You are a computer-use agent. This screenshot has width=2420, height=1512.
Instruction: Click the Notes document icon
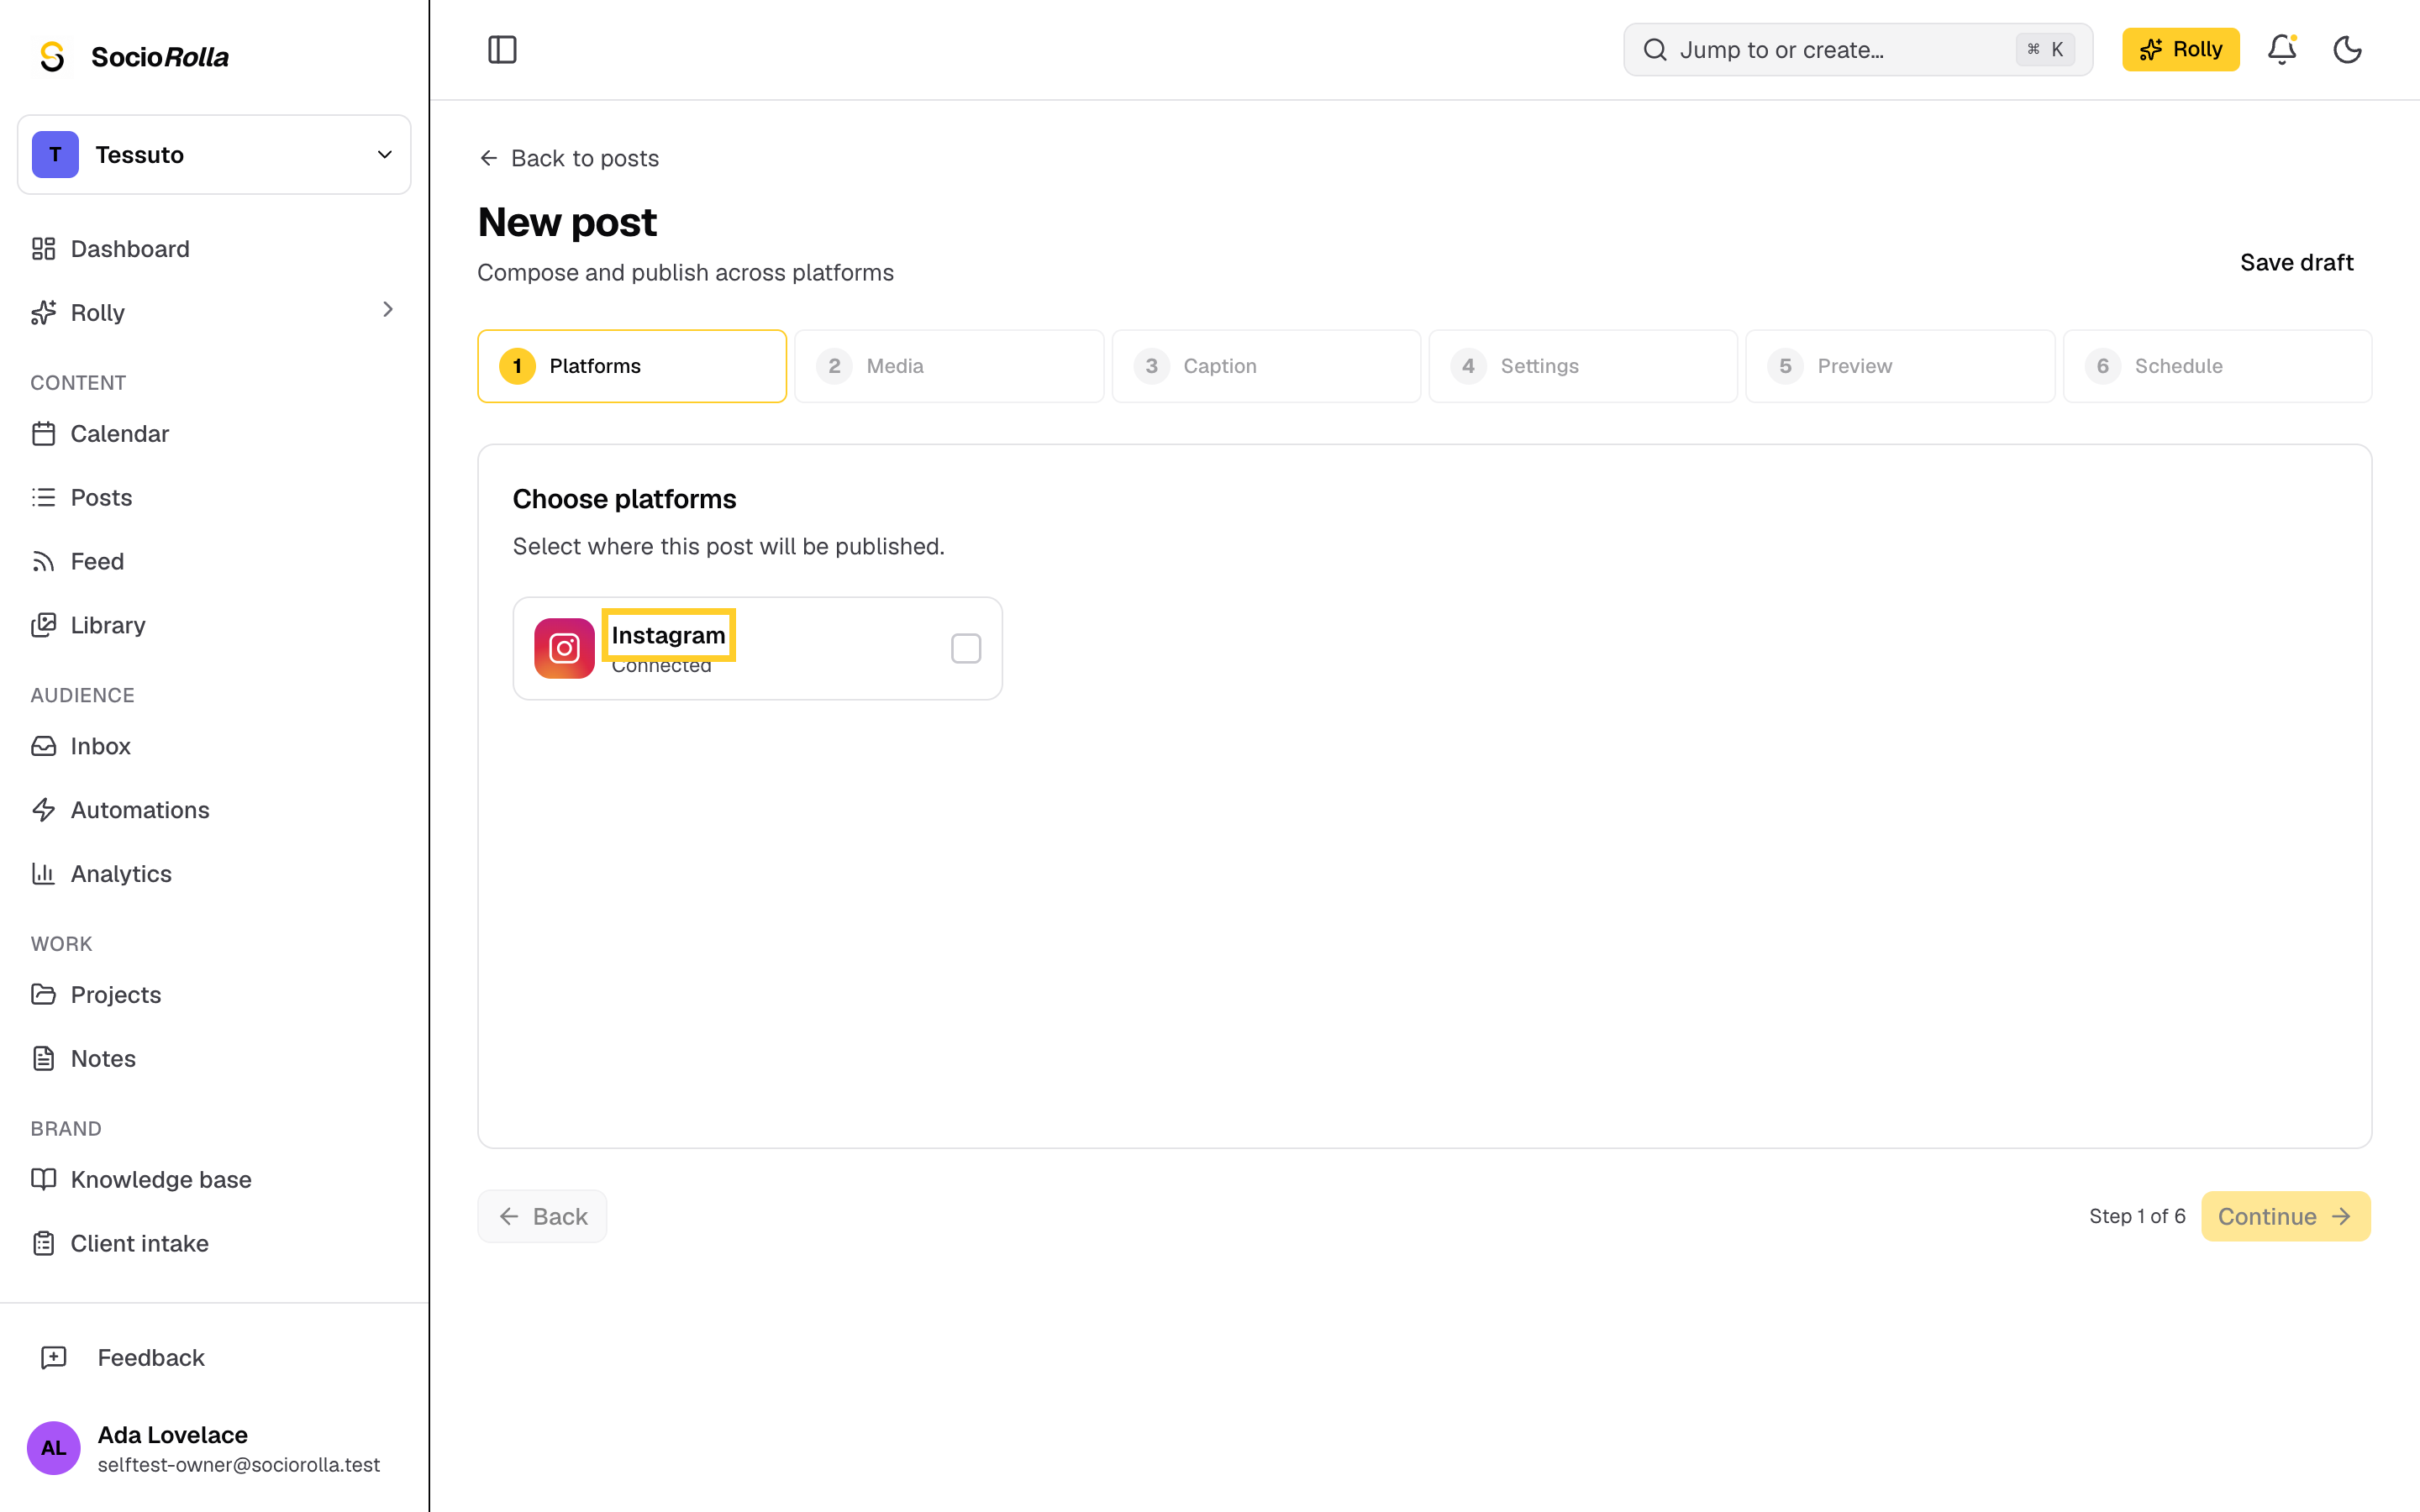point(44,1058)
